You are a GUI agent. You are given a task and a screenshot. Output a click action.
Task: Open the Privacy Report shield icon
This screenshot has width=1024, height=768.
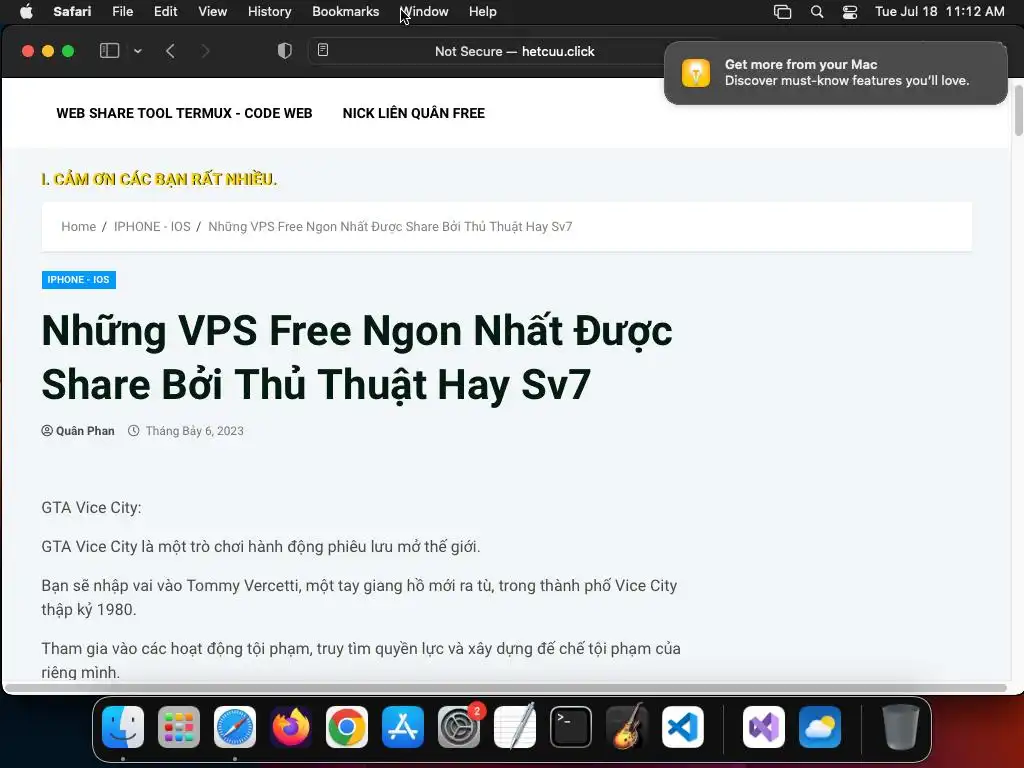(285, 51)
